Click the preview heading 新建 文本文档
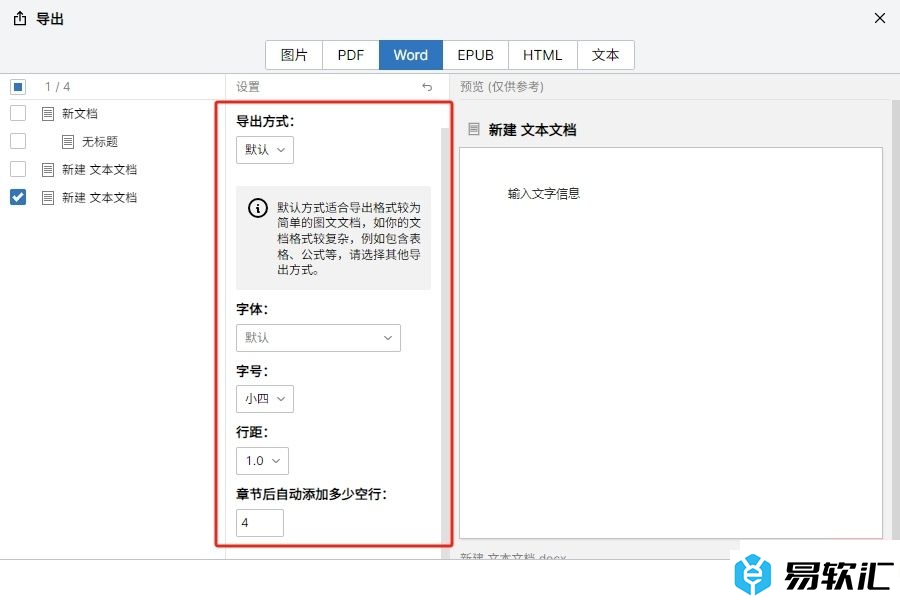The width and height of the screenshot is (900, 600). tap(532, 130)
